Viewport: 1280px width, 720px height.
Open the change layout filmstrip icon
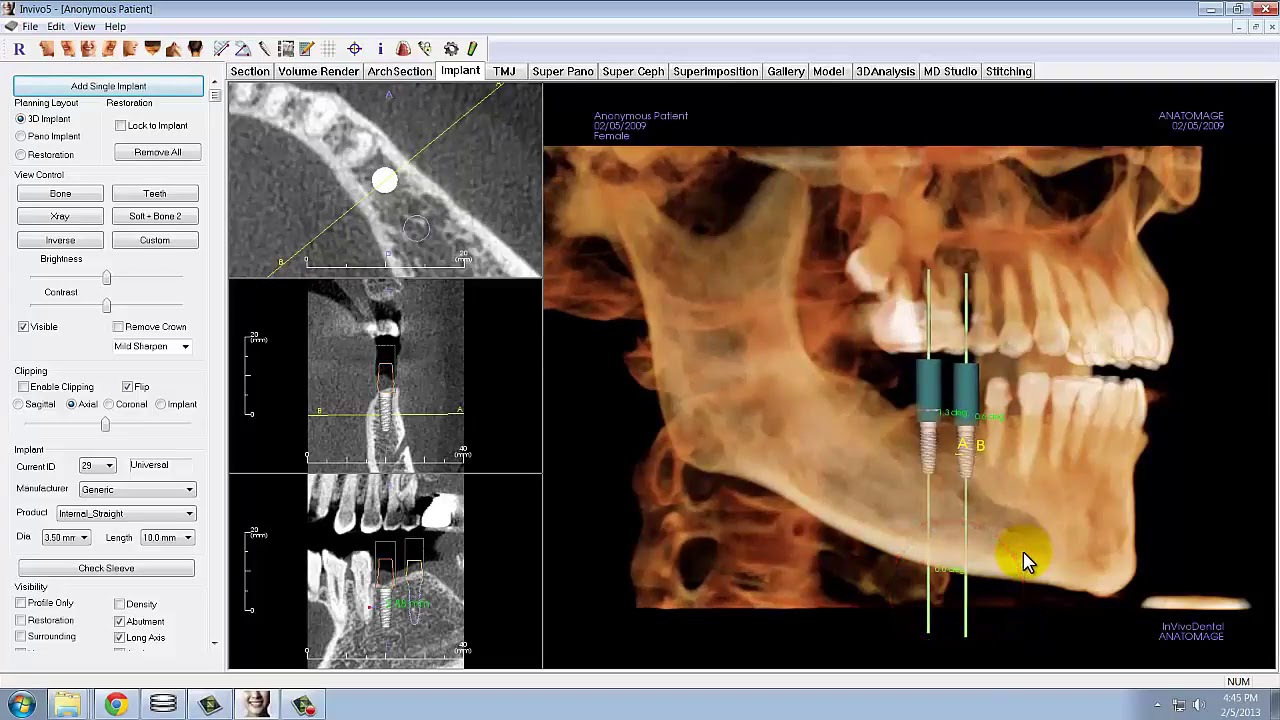tap(286, 48)
